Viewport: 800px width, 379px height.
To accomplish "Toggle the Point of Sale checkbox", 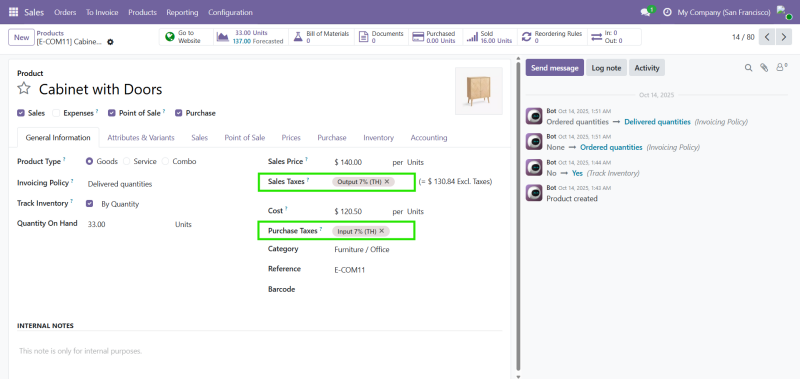I will point(112,113).
